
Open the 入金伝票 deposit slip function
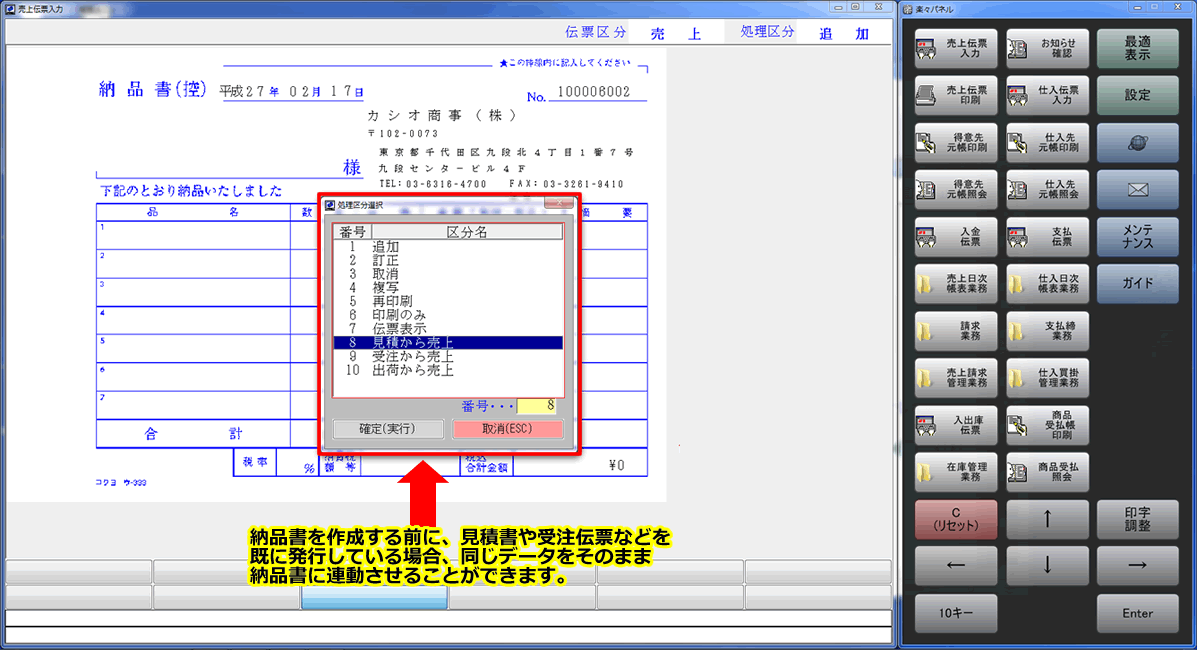pos(955,236)
